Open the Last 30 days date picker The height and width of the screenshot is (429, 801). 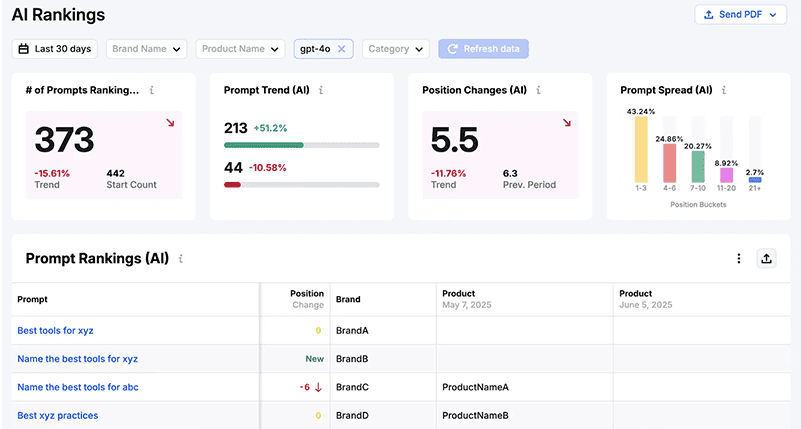[55, 49]
